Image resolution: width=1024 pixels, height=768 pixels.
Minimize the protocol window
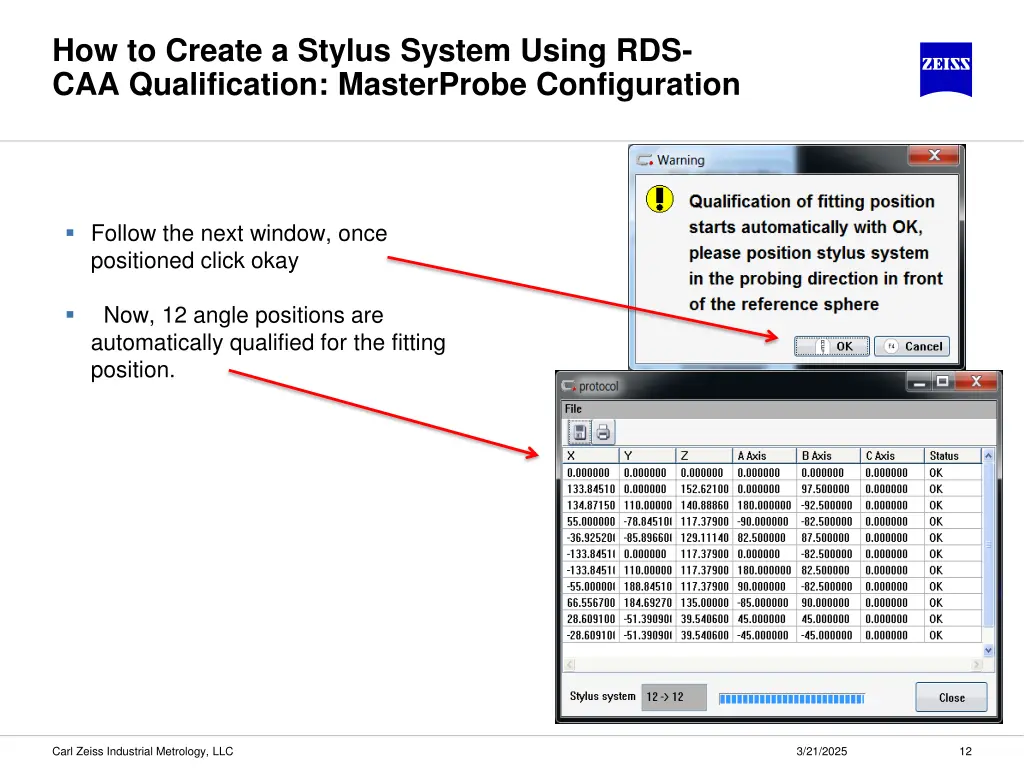tap(918, 382)
